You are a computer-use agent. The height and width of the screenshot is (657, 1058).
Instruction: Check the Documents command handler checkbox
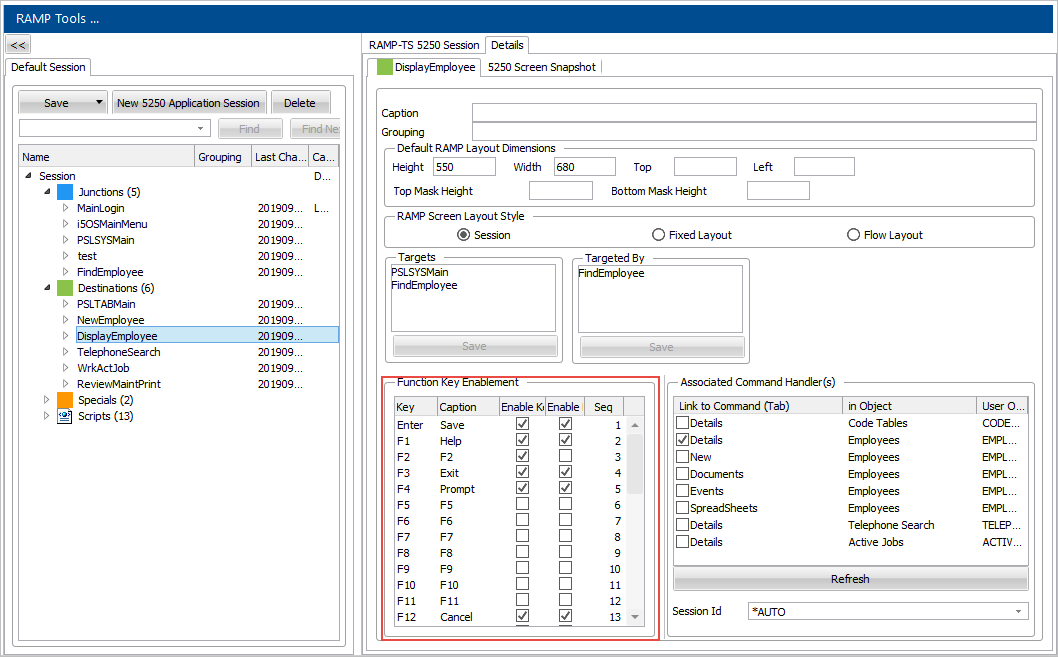point(682,474)
